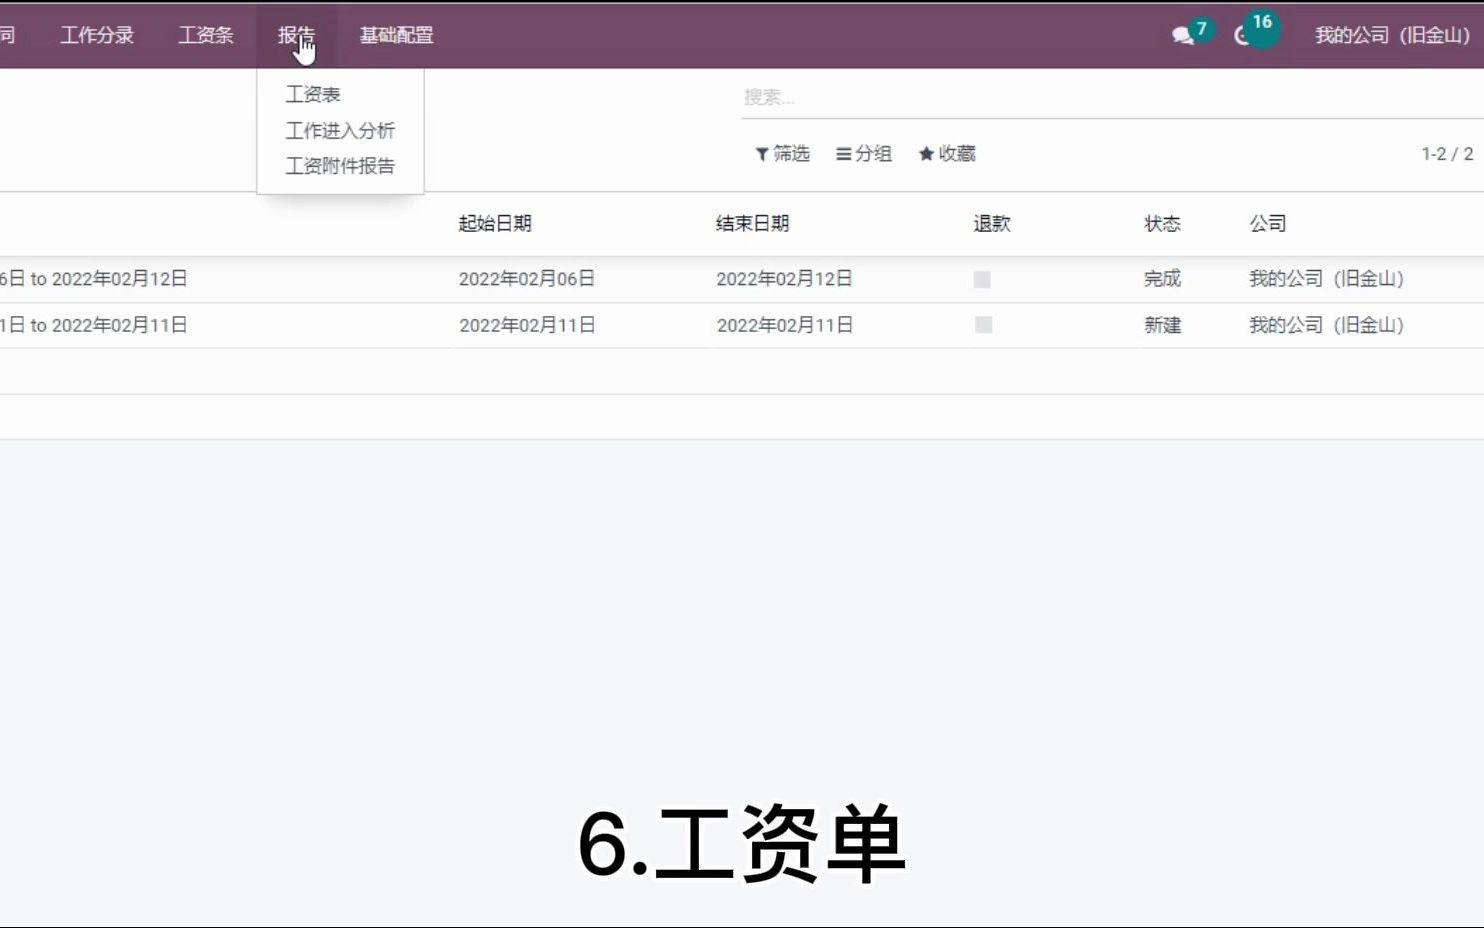
Task: Sort by the 公司 column header
Action: [1268, 223]
